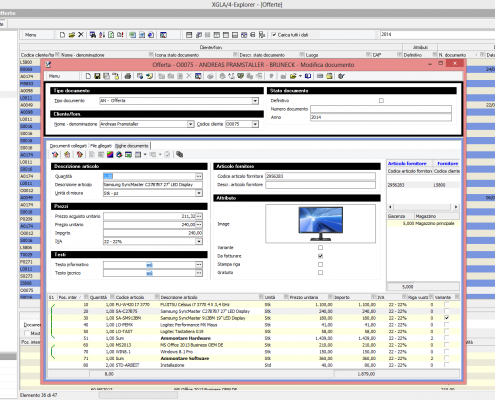495x400 pixels.
Task: Uncheck the Da fatturare checkbox
Action: coord(320,256)
